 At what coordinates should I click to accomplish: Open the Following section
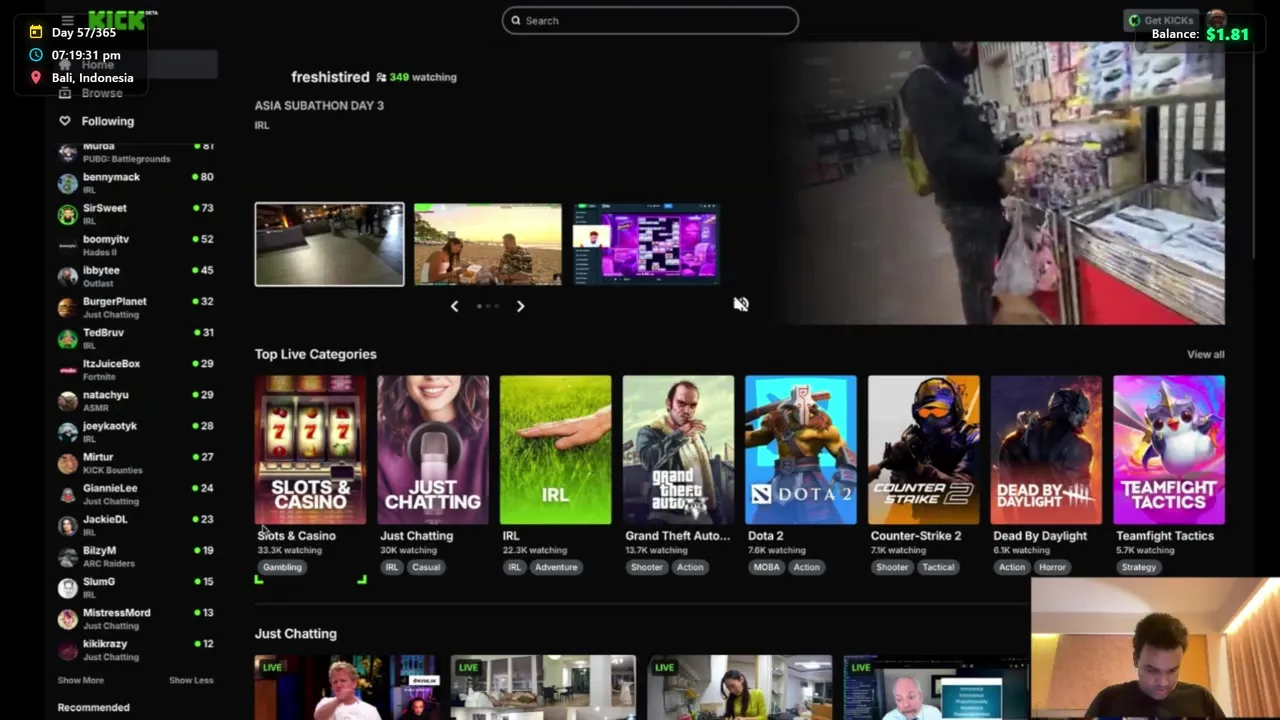click(x=108, y=121)
